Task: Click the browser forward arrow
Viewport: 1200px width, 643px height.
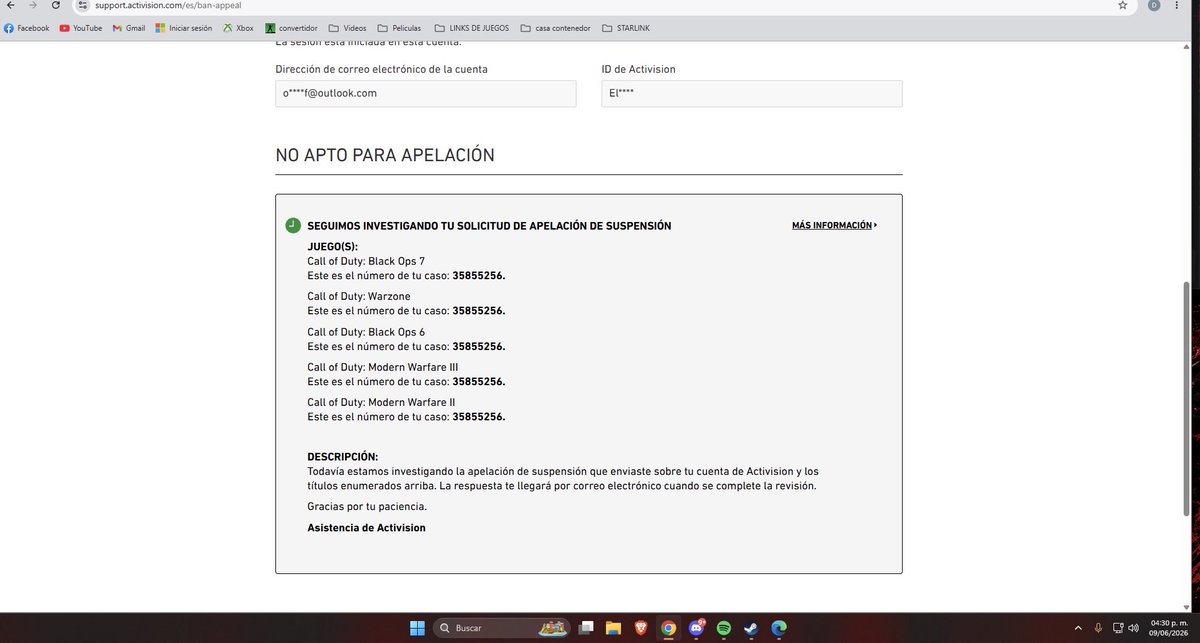Action: 33,5
